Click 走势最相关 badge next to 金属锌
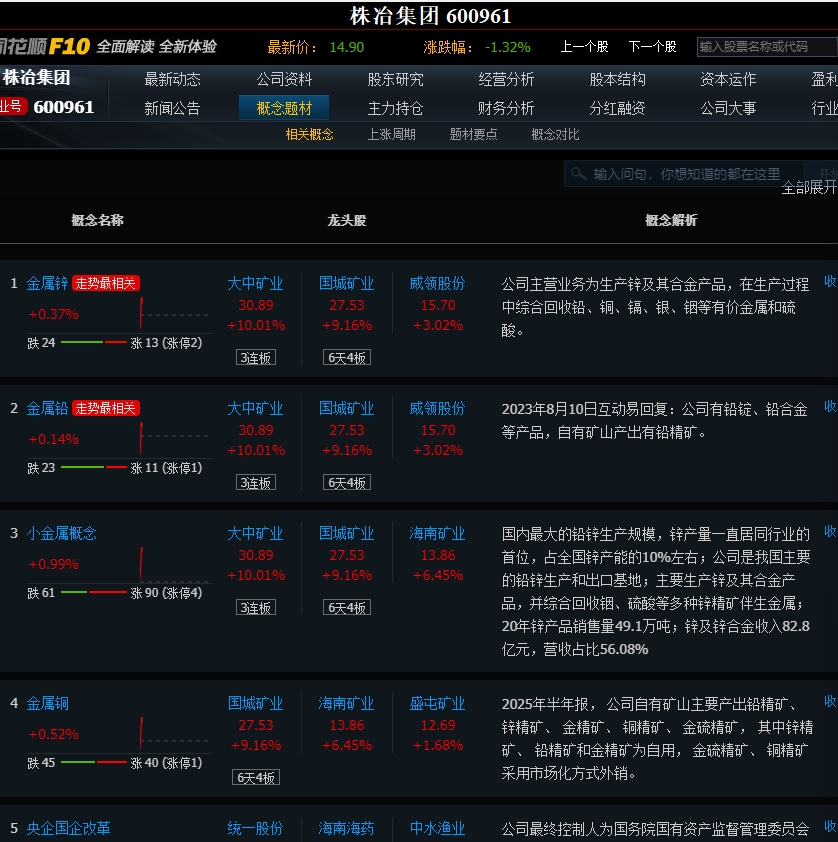 click(106, 283)
